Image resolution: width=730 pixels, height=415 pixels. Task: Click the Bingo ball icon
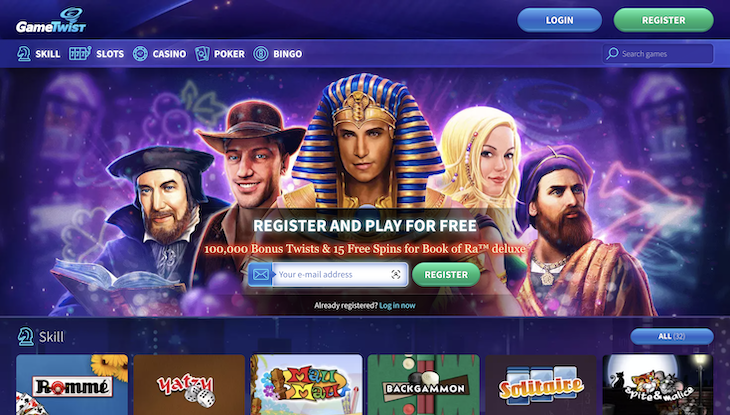tap(261, 54)
